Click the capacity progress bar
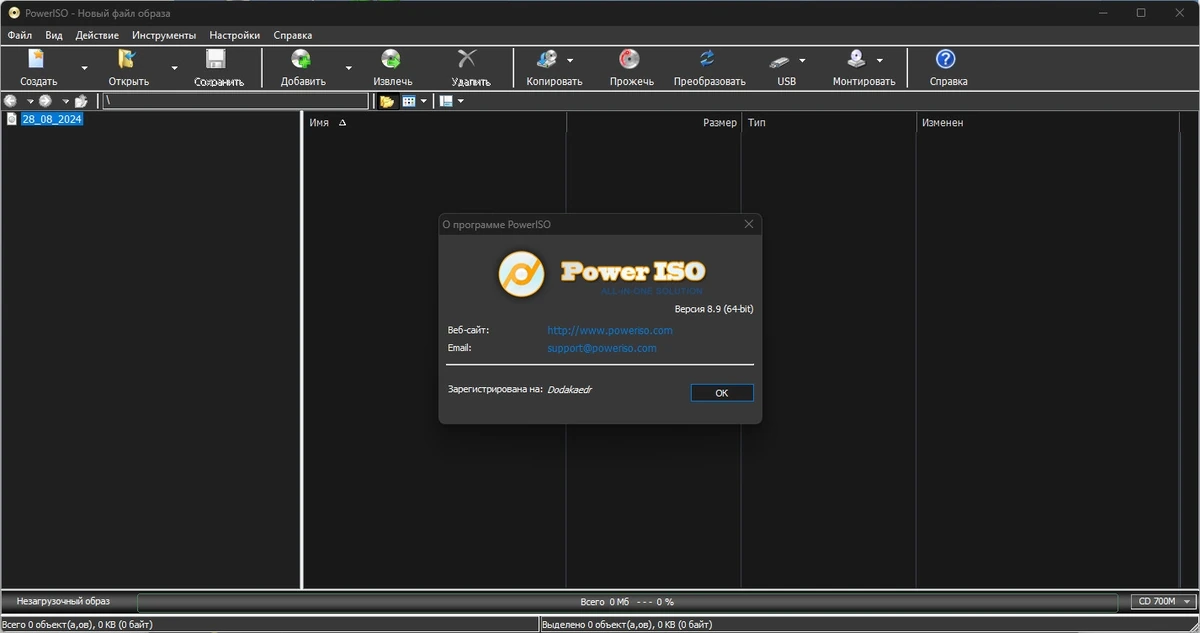Image resolution: width=1200 pixels, height=633 pixels. (x=627, y=602)
